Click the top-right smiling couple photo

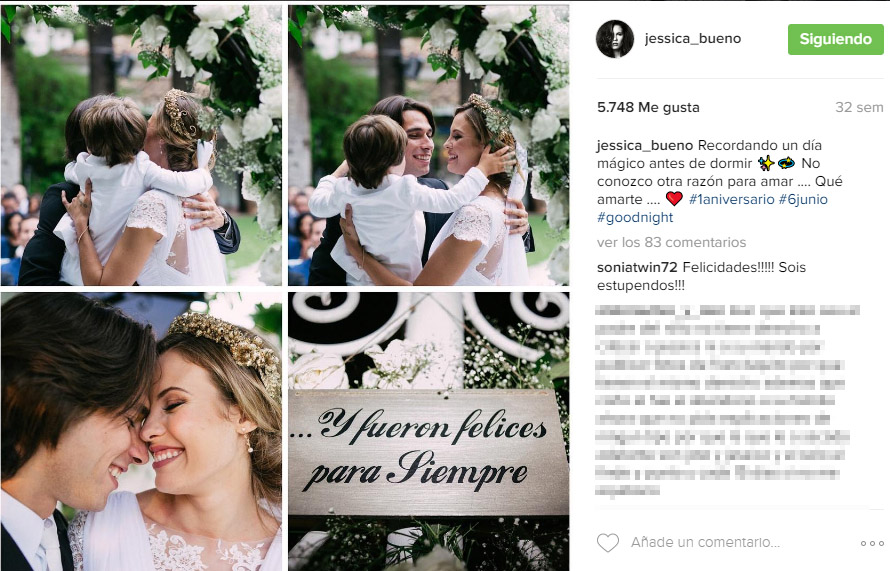pos(429,145)
